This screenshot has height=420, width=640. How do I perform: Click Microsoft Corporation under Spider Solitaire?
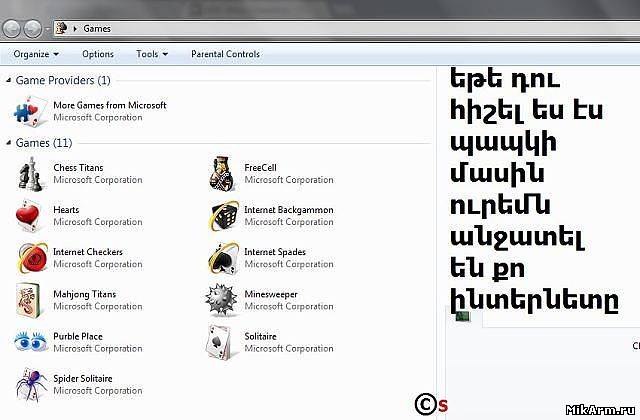pyautogui.click(x=98, y=391)
